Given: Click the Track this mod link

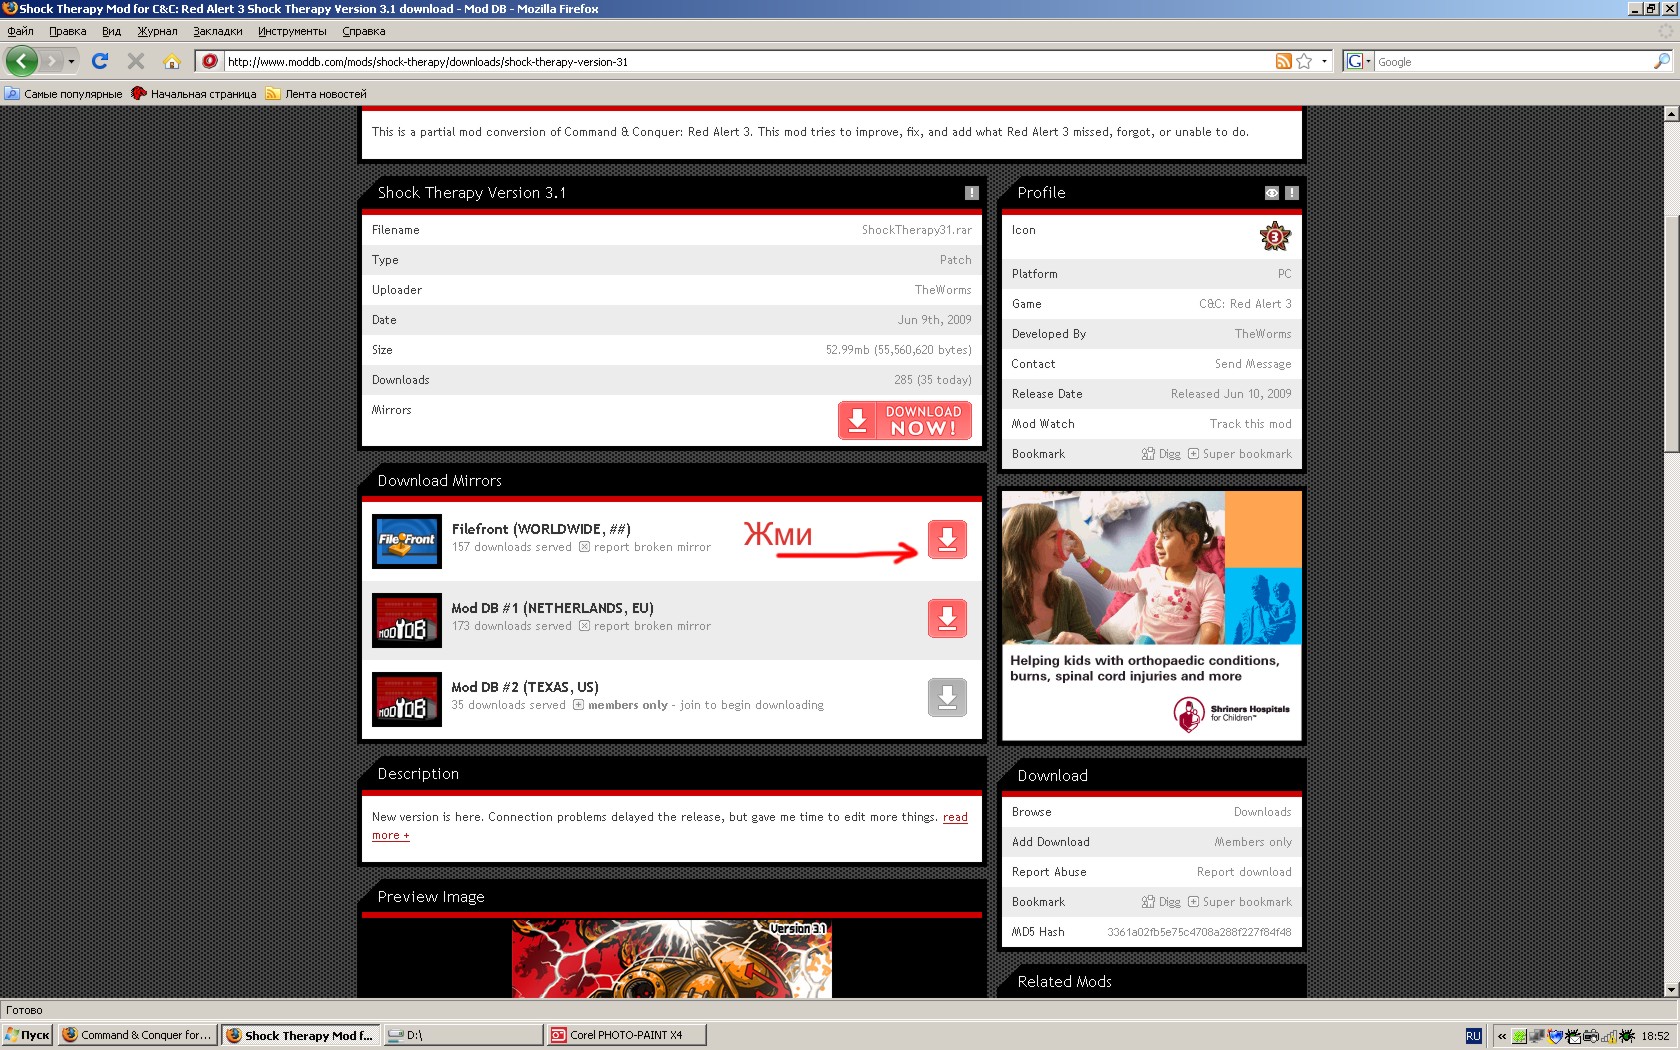Looking at the screenshot, I should (1250, 424).
